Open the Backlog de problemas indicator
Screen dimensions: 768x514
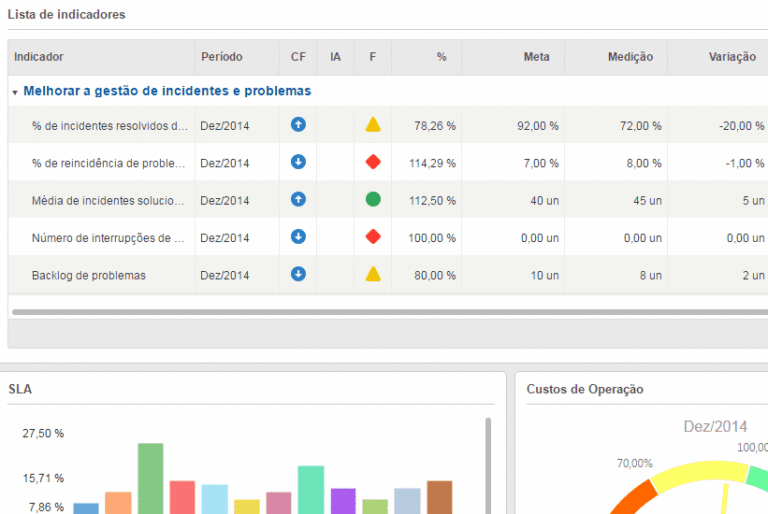(x=89, y=275)
